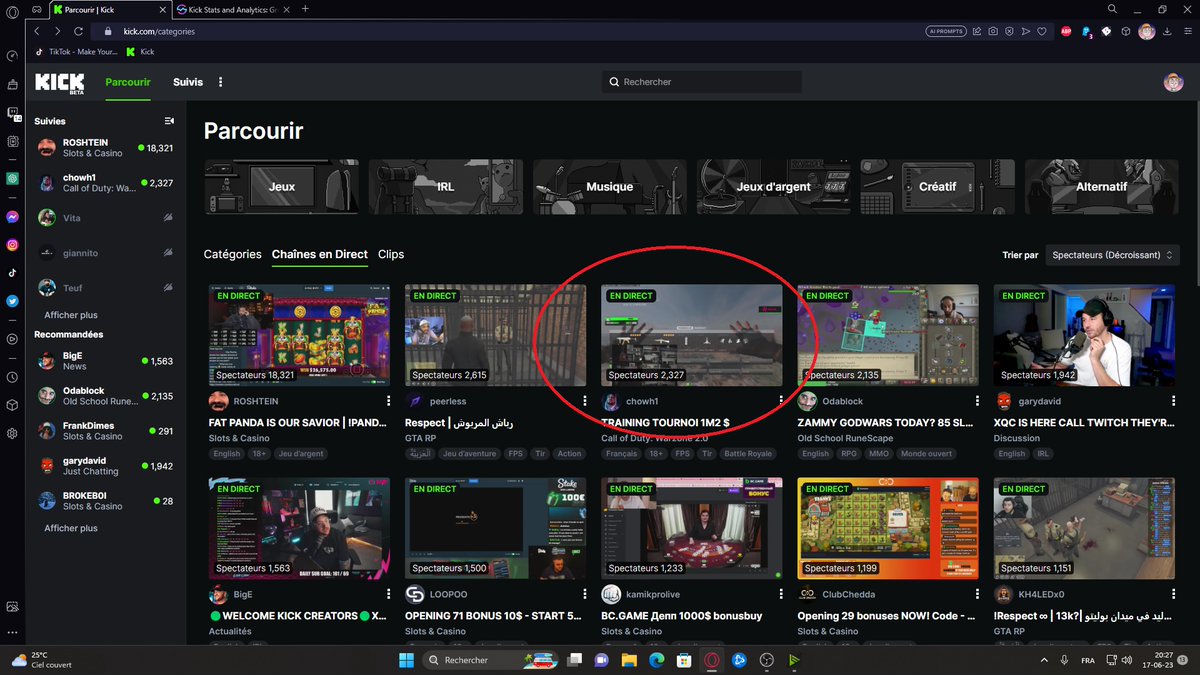1200x675 pixels.
Task: Open the extensions cube icon
Action: click(x=1126, y=31)
